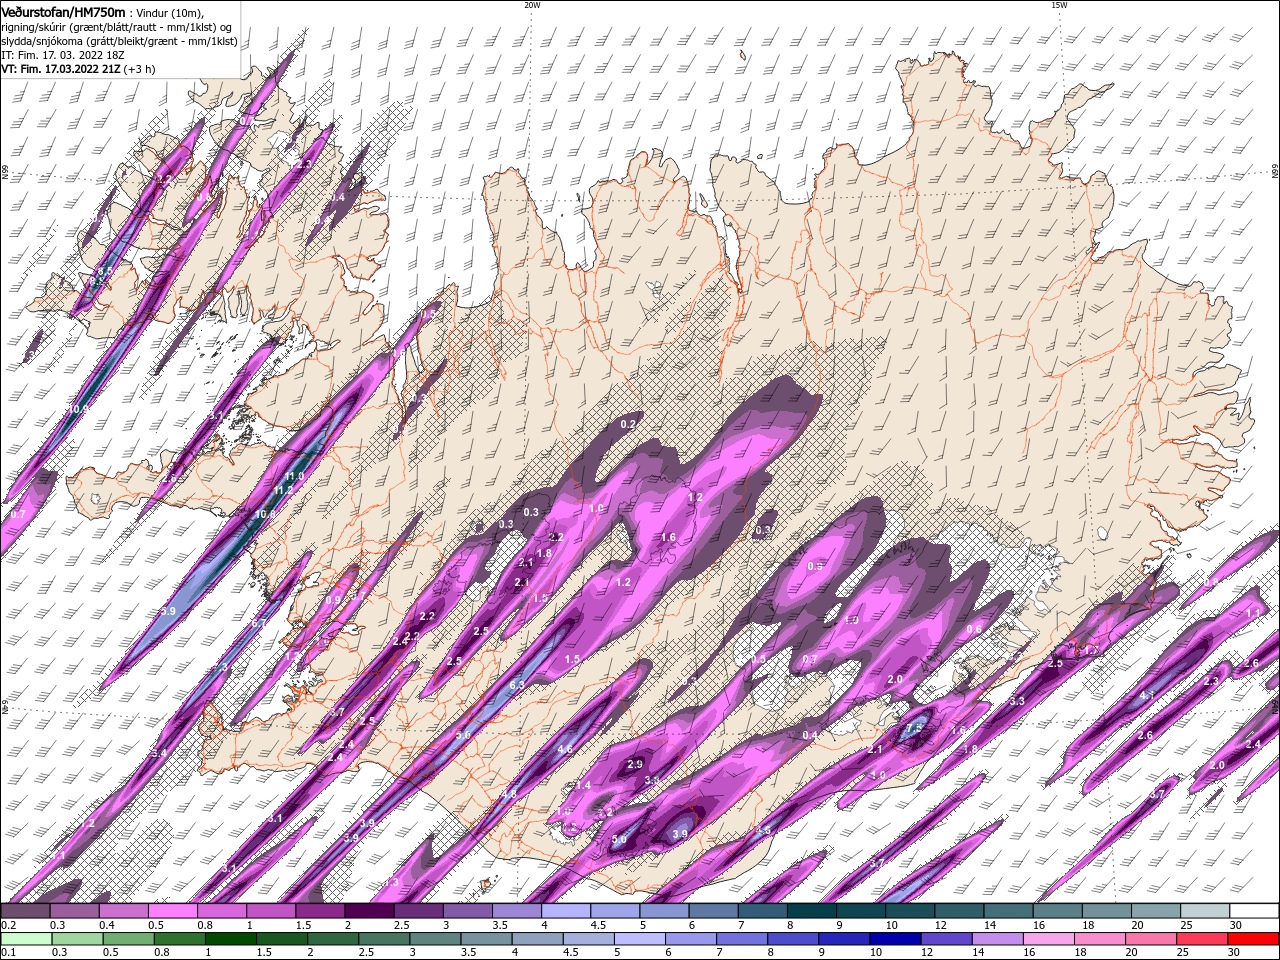Click the 7 label under the upper scale
1280x960 pixels.
pyautogui.click(x=741, y=926)
